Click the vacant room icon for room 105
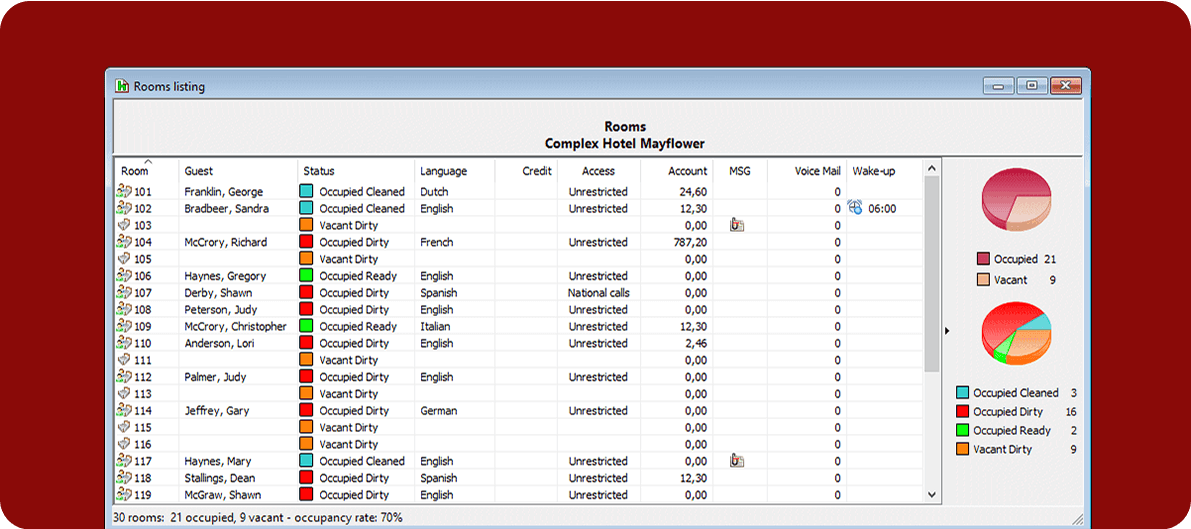 pyautogui.click(x=125, y=259)
